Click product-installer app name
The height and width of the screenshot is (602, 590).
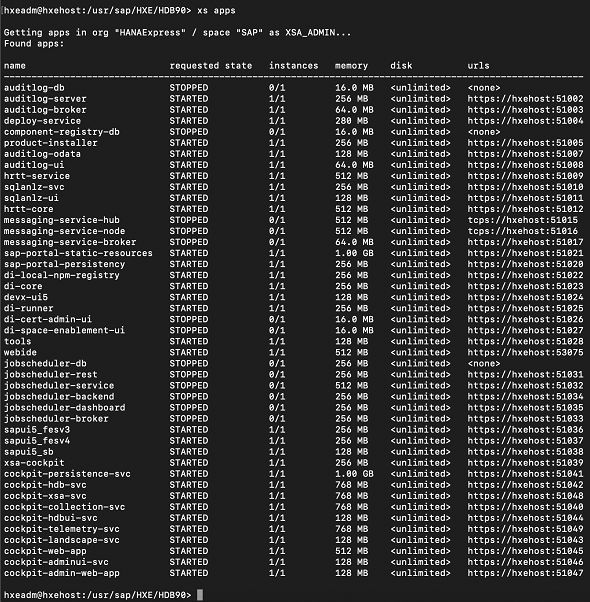[51, 143]
